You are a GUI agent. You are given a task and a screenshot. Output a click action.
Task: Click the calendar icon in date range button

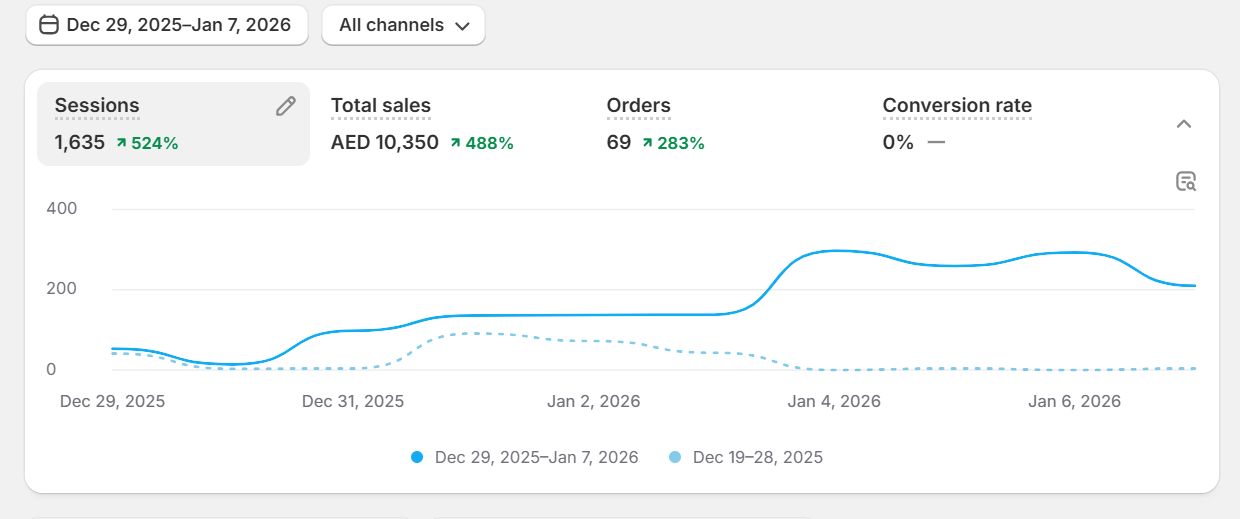(49, 25)
